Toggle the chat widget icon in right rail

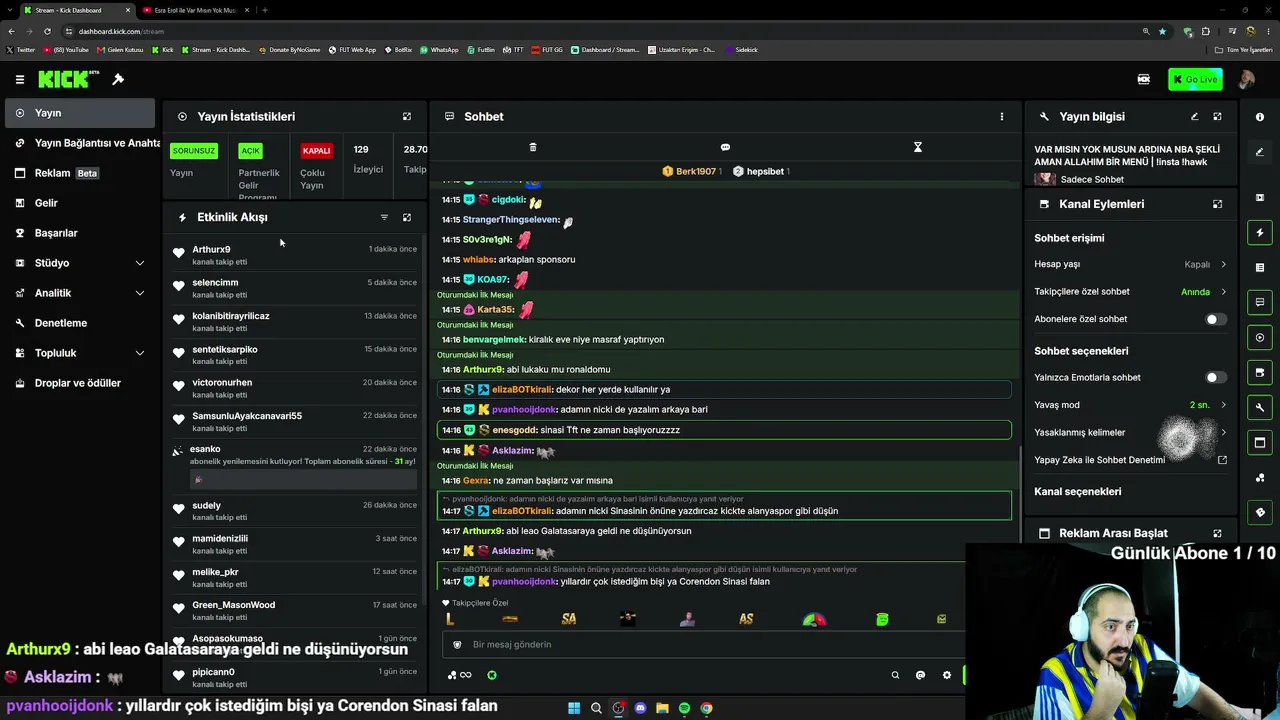[x=1260, y=302]
